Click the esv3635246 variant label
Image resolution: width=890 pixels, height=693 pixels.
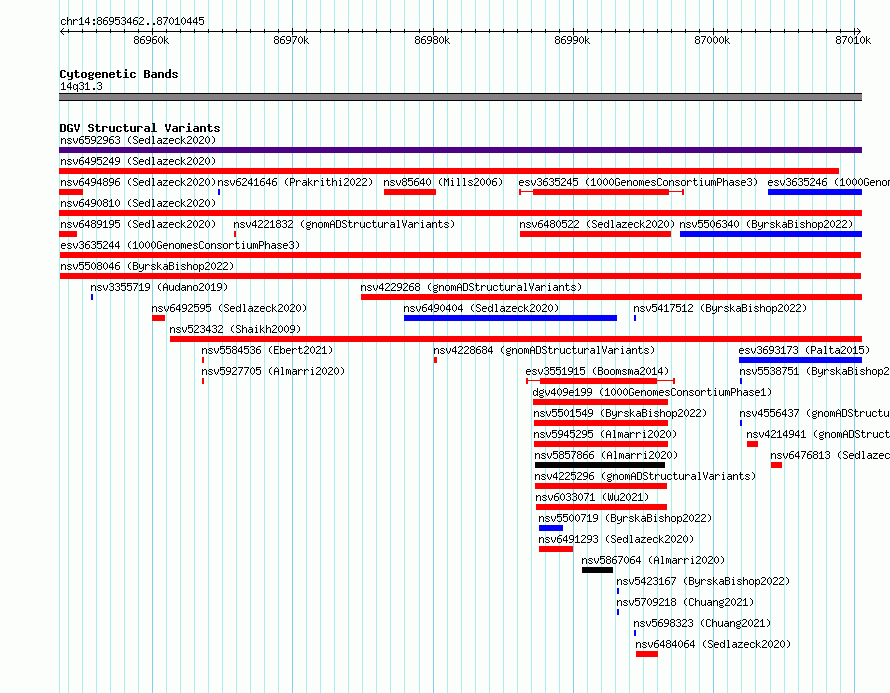(828, 182)
